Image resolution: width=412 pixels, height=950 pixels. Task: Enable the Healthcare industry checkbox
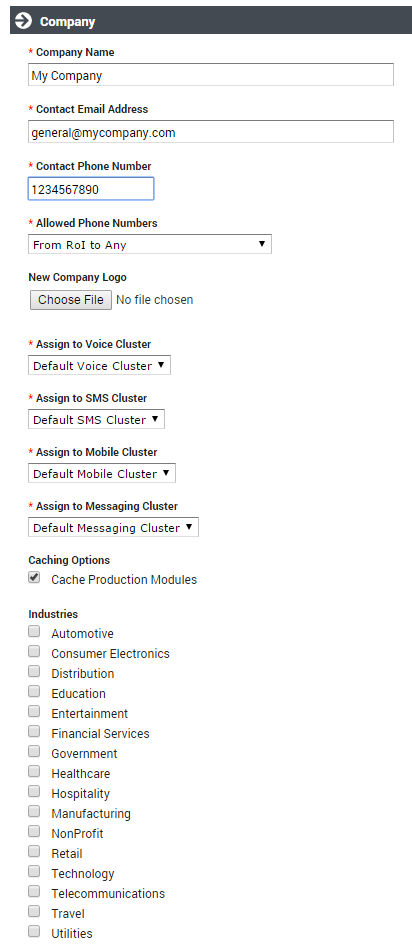click(x=34, y=771)
